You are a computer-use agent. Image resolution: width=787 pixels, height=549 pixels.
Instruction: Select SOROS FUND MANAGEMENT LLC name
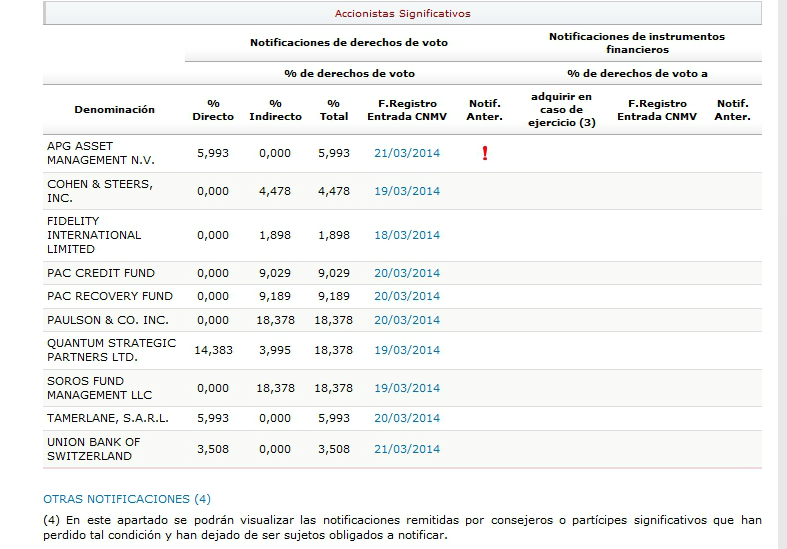pyautogui.click(x=99, y=388)
